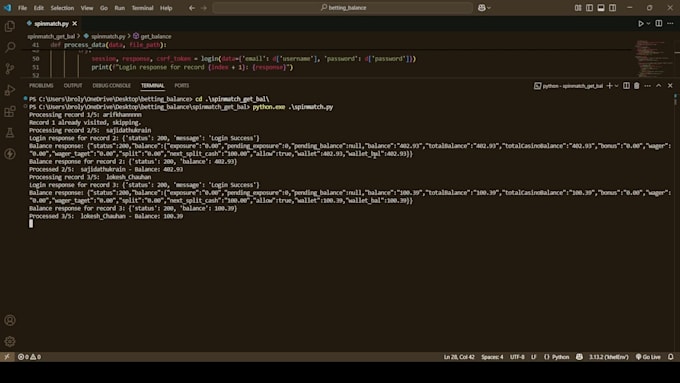Go forward with the navigation arrow
This screenshot has height=383, width=680.
204,8
